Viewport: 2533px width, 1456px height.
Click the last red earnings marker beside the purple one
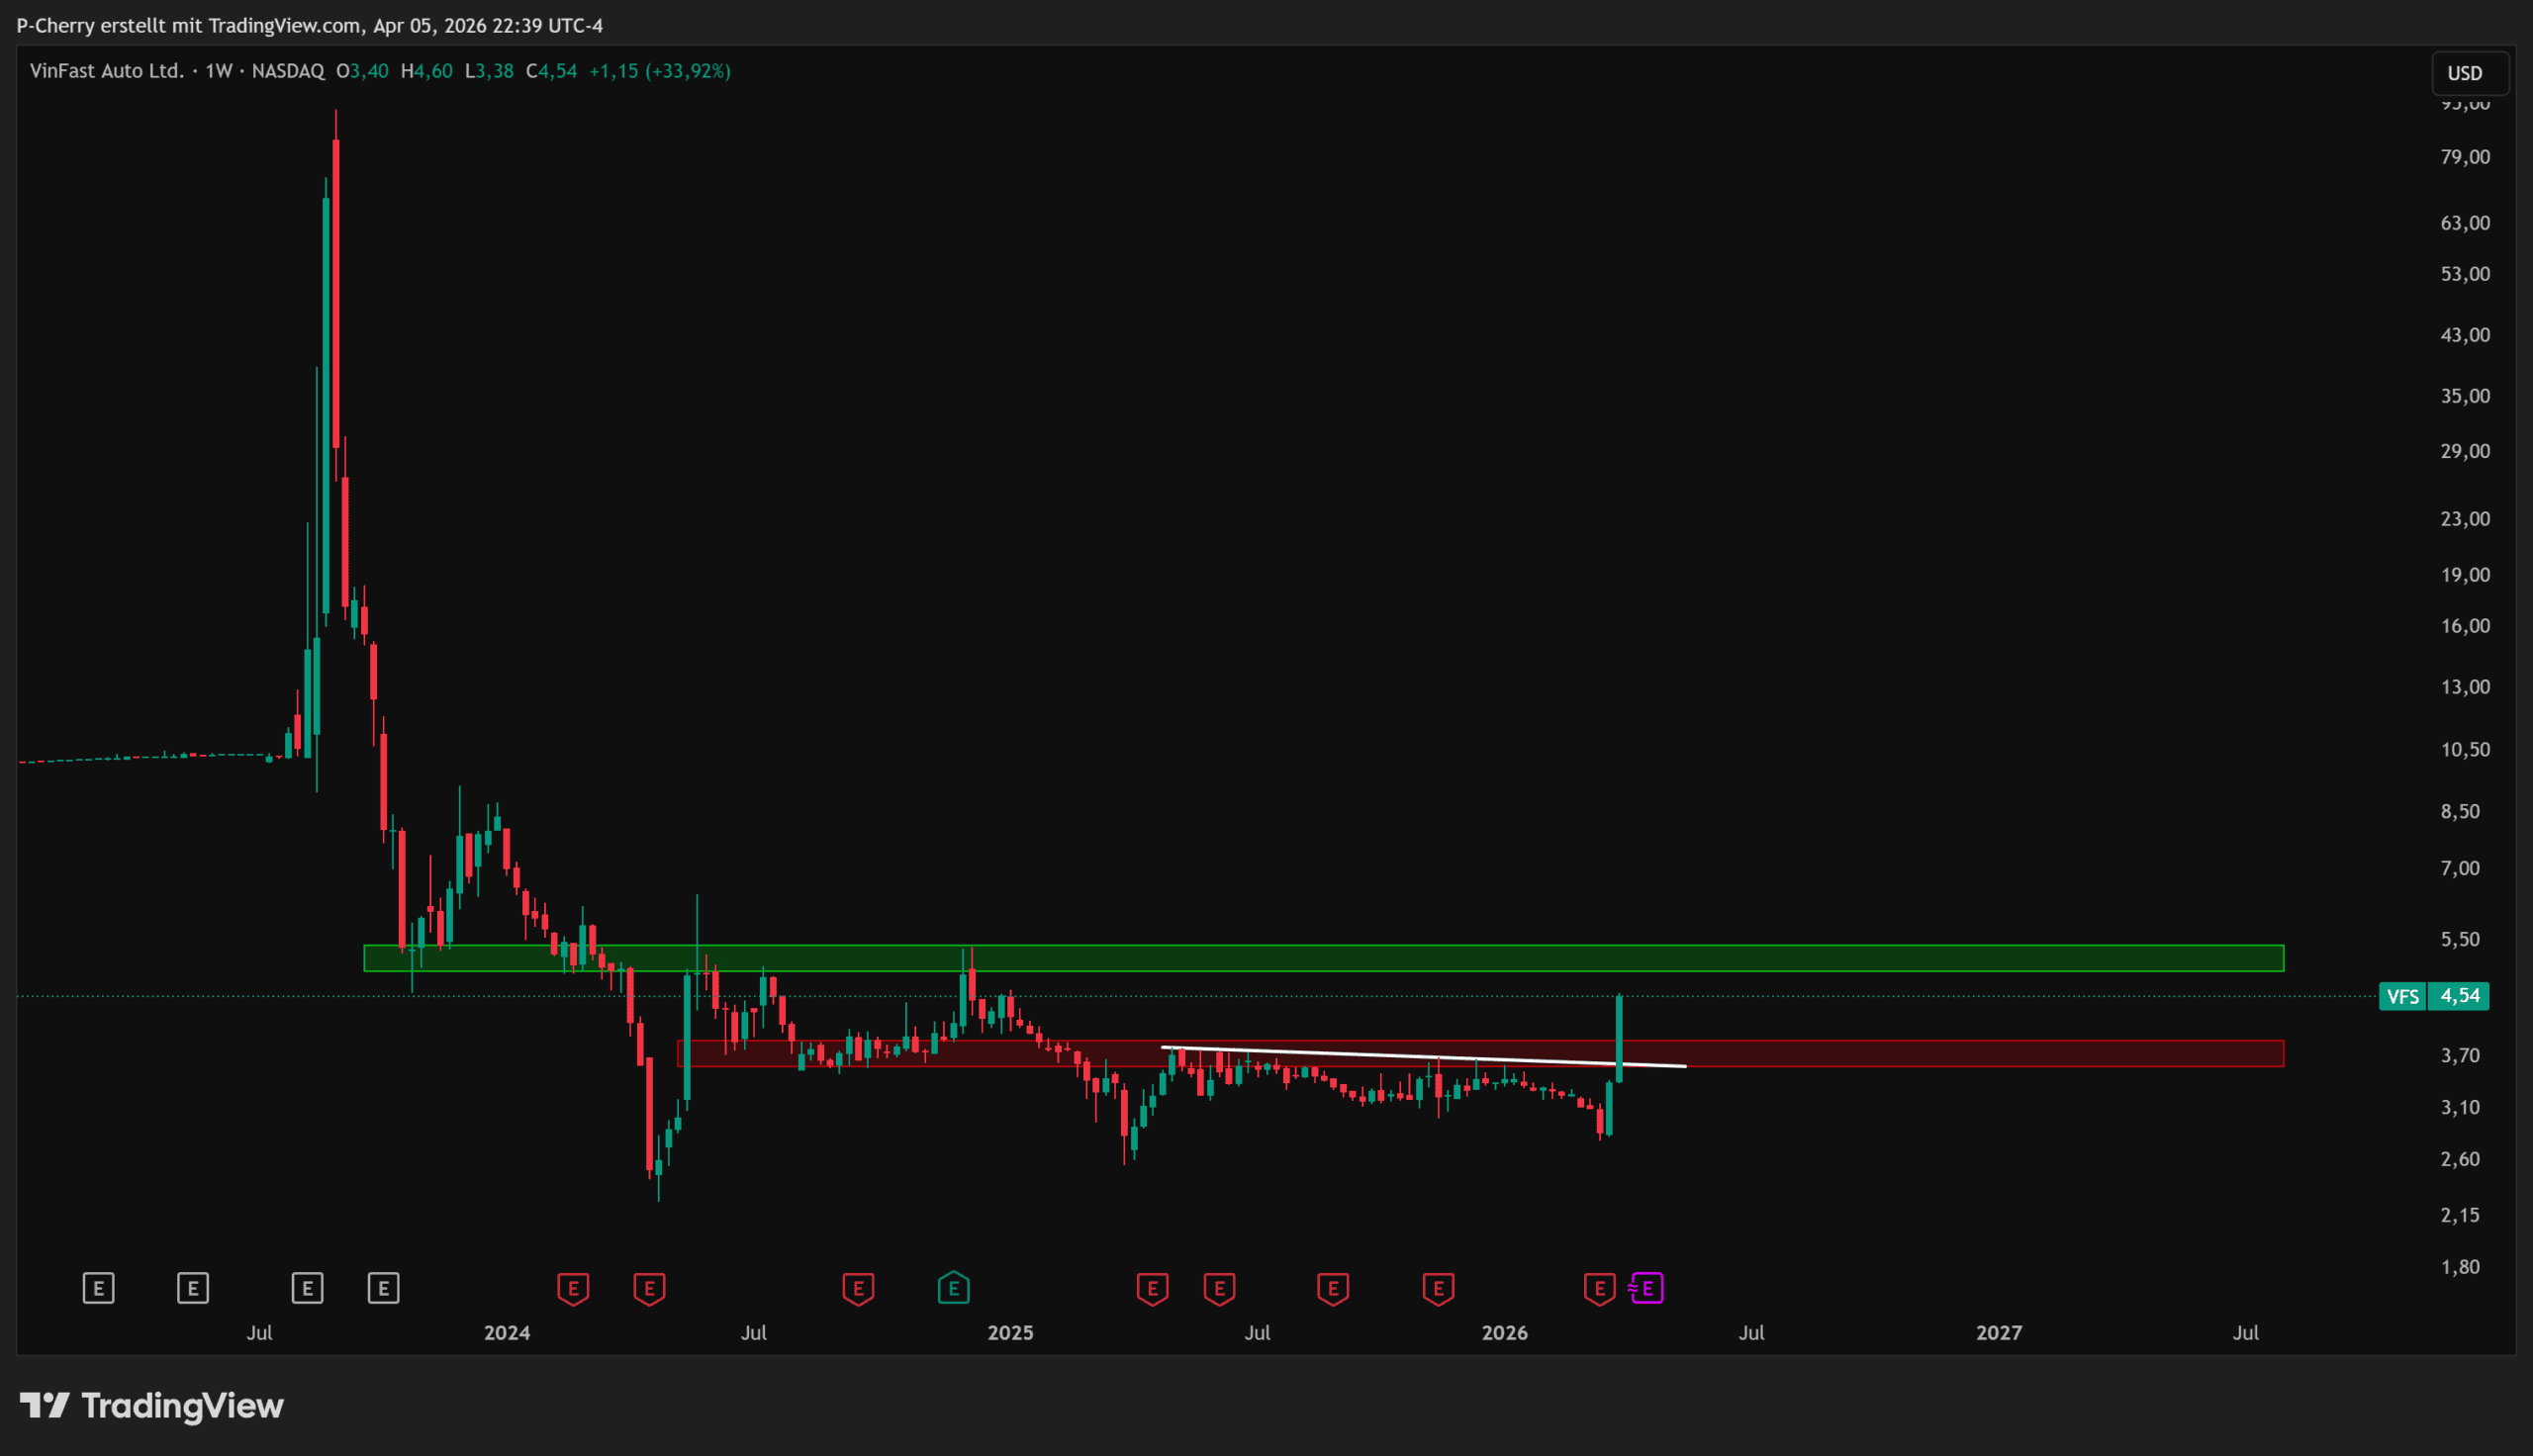pos(1599,1288)
